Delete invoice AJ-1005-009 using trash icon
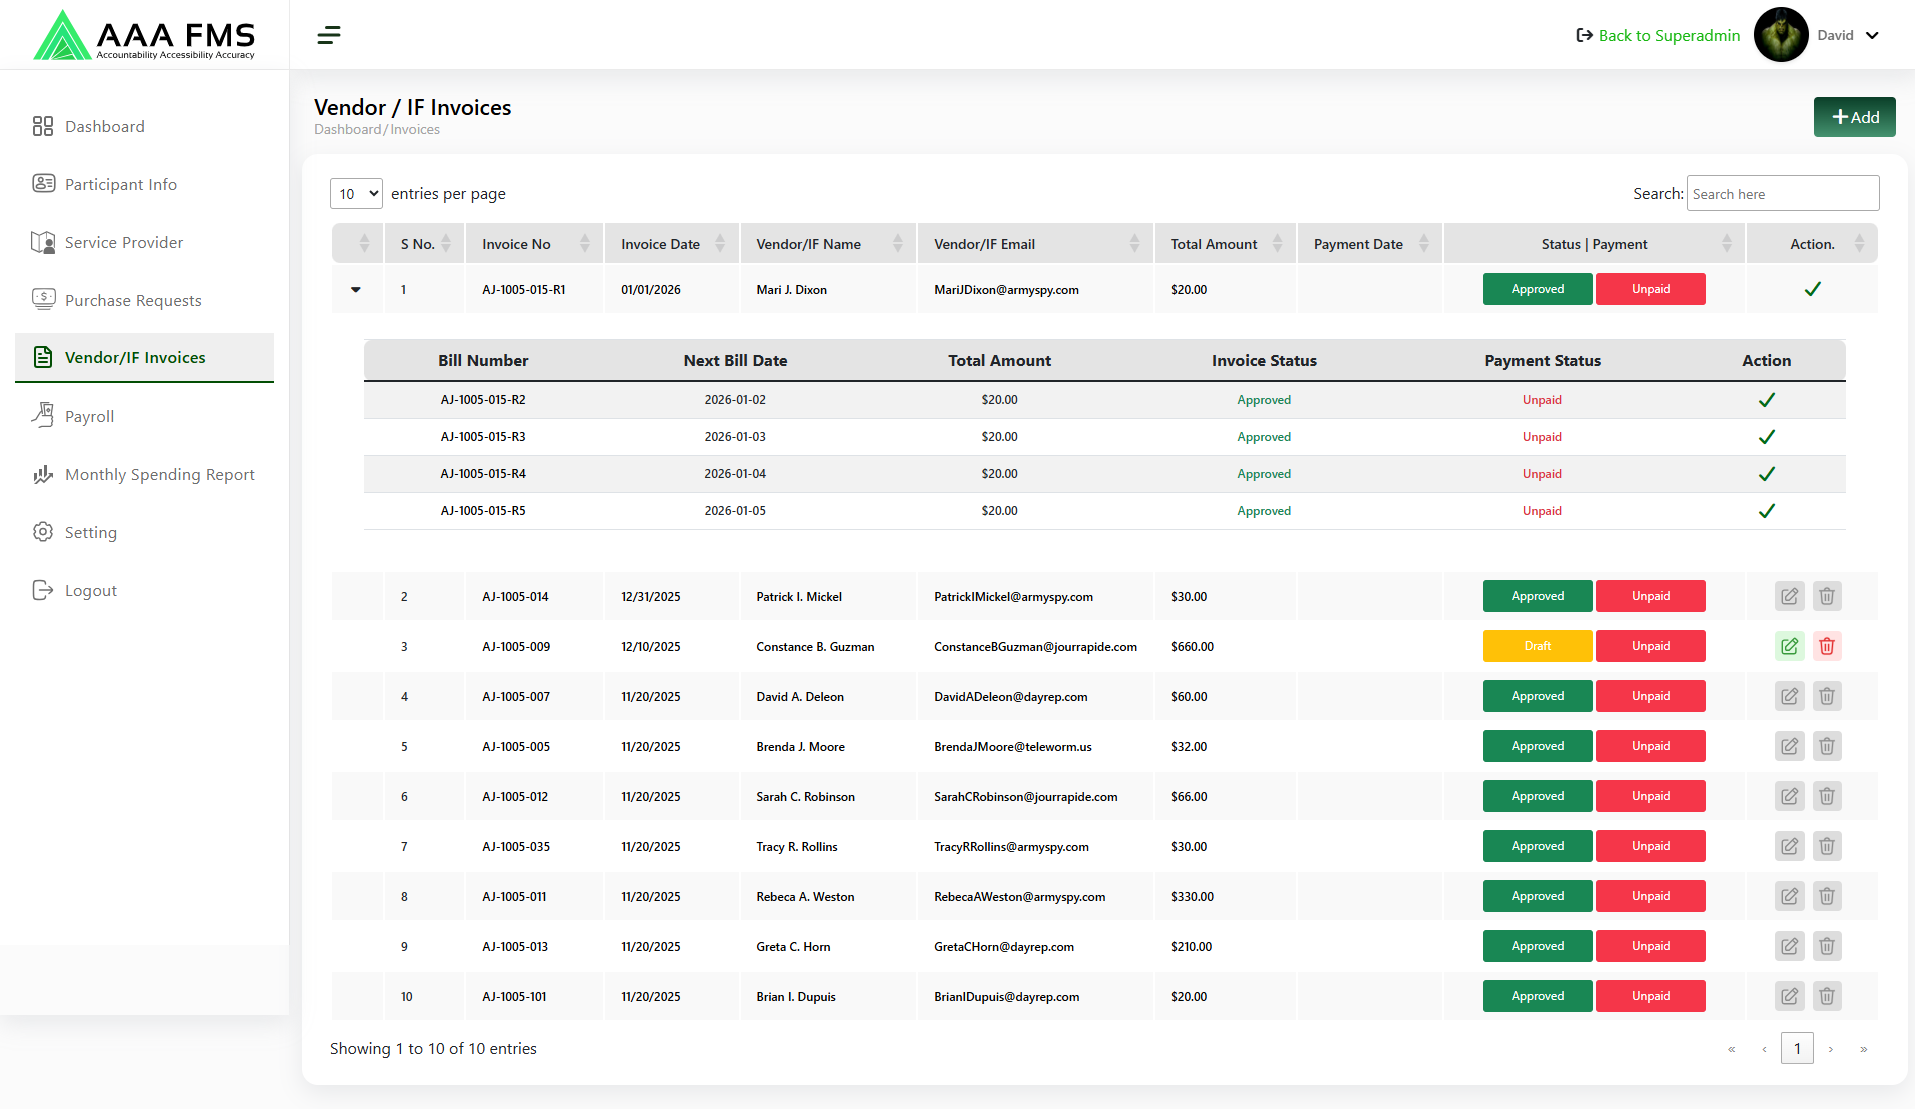This screenshot has width=1915, height=1109. click(1826, 647)
